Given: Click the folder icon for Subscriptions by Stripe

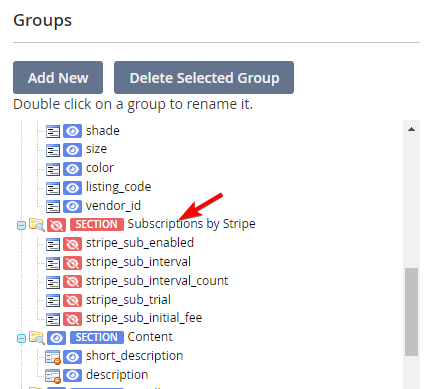Looking at the screenshot, I should click(x=36, y=224).
